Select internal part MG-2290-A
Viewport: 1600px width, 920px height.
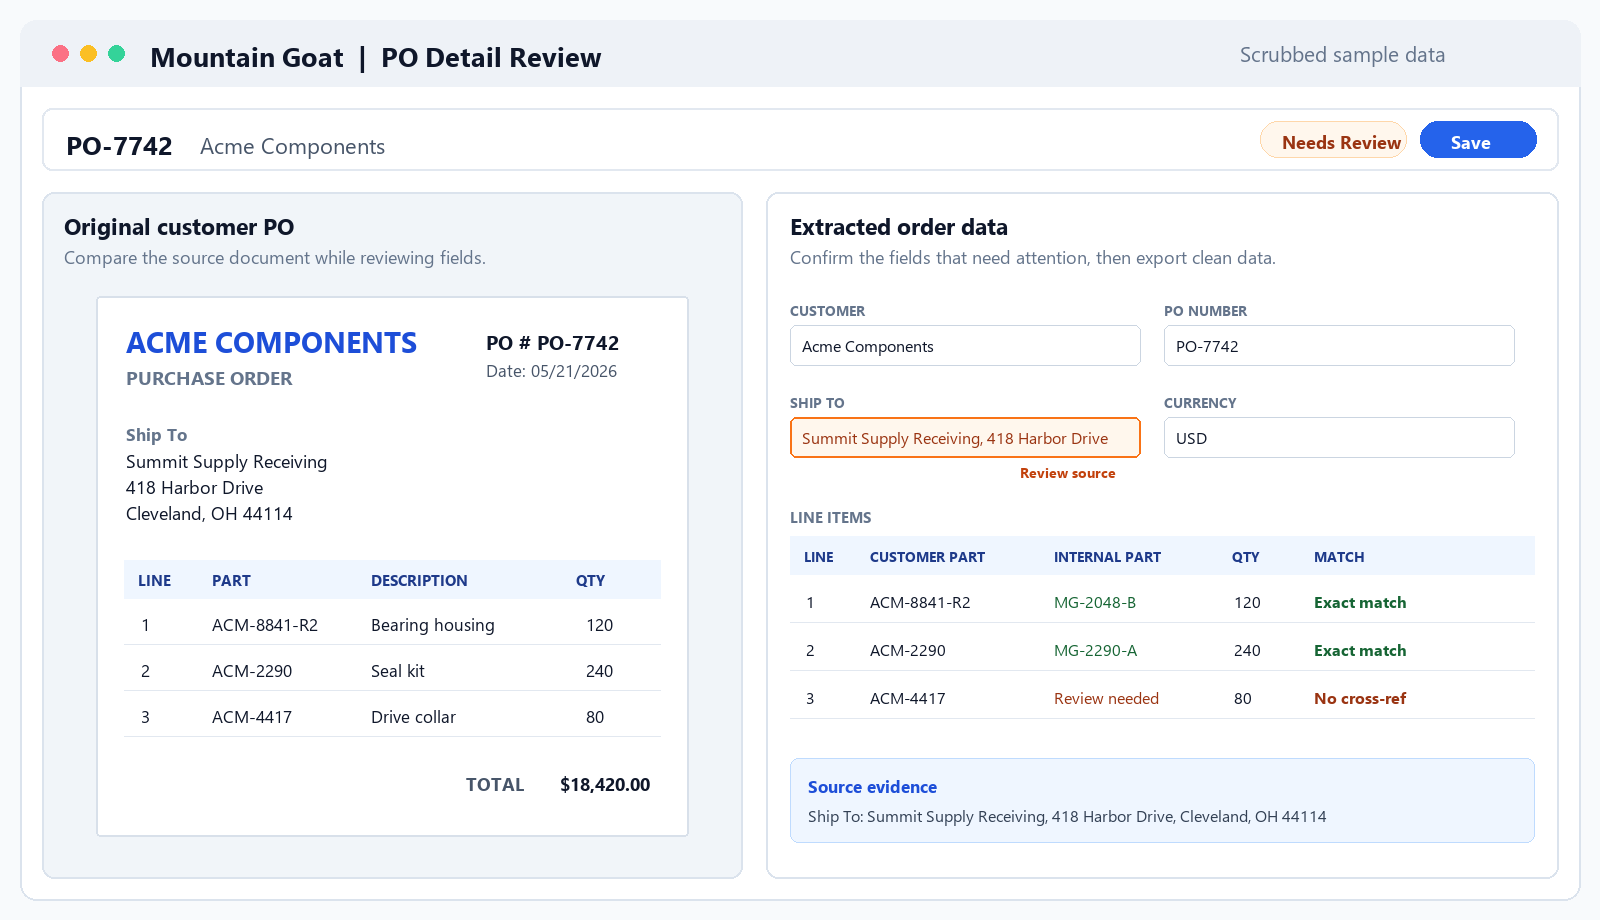coord(1095,651)
